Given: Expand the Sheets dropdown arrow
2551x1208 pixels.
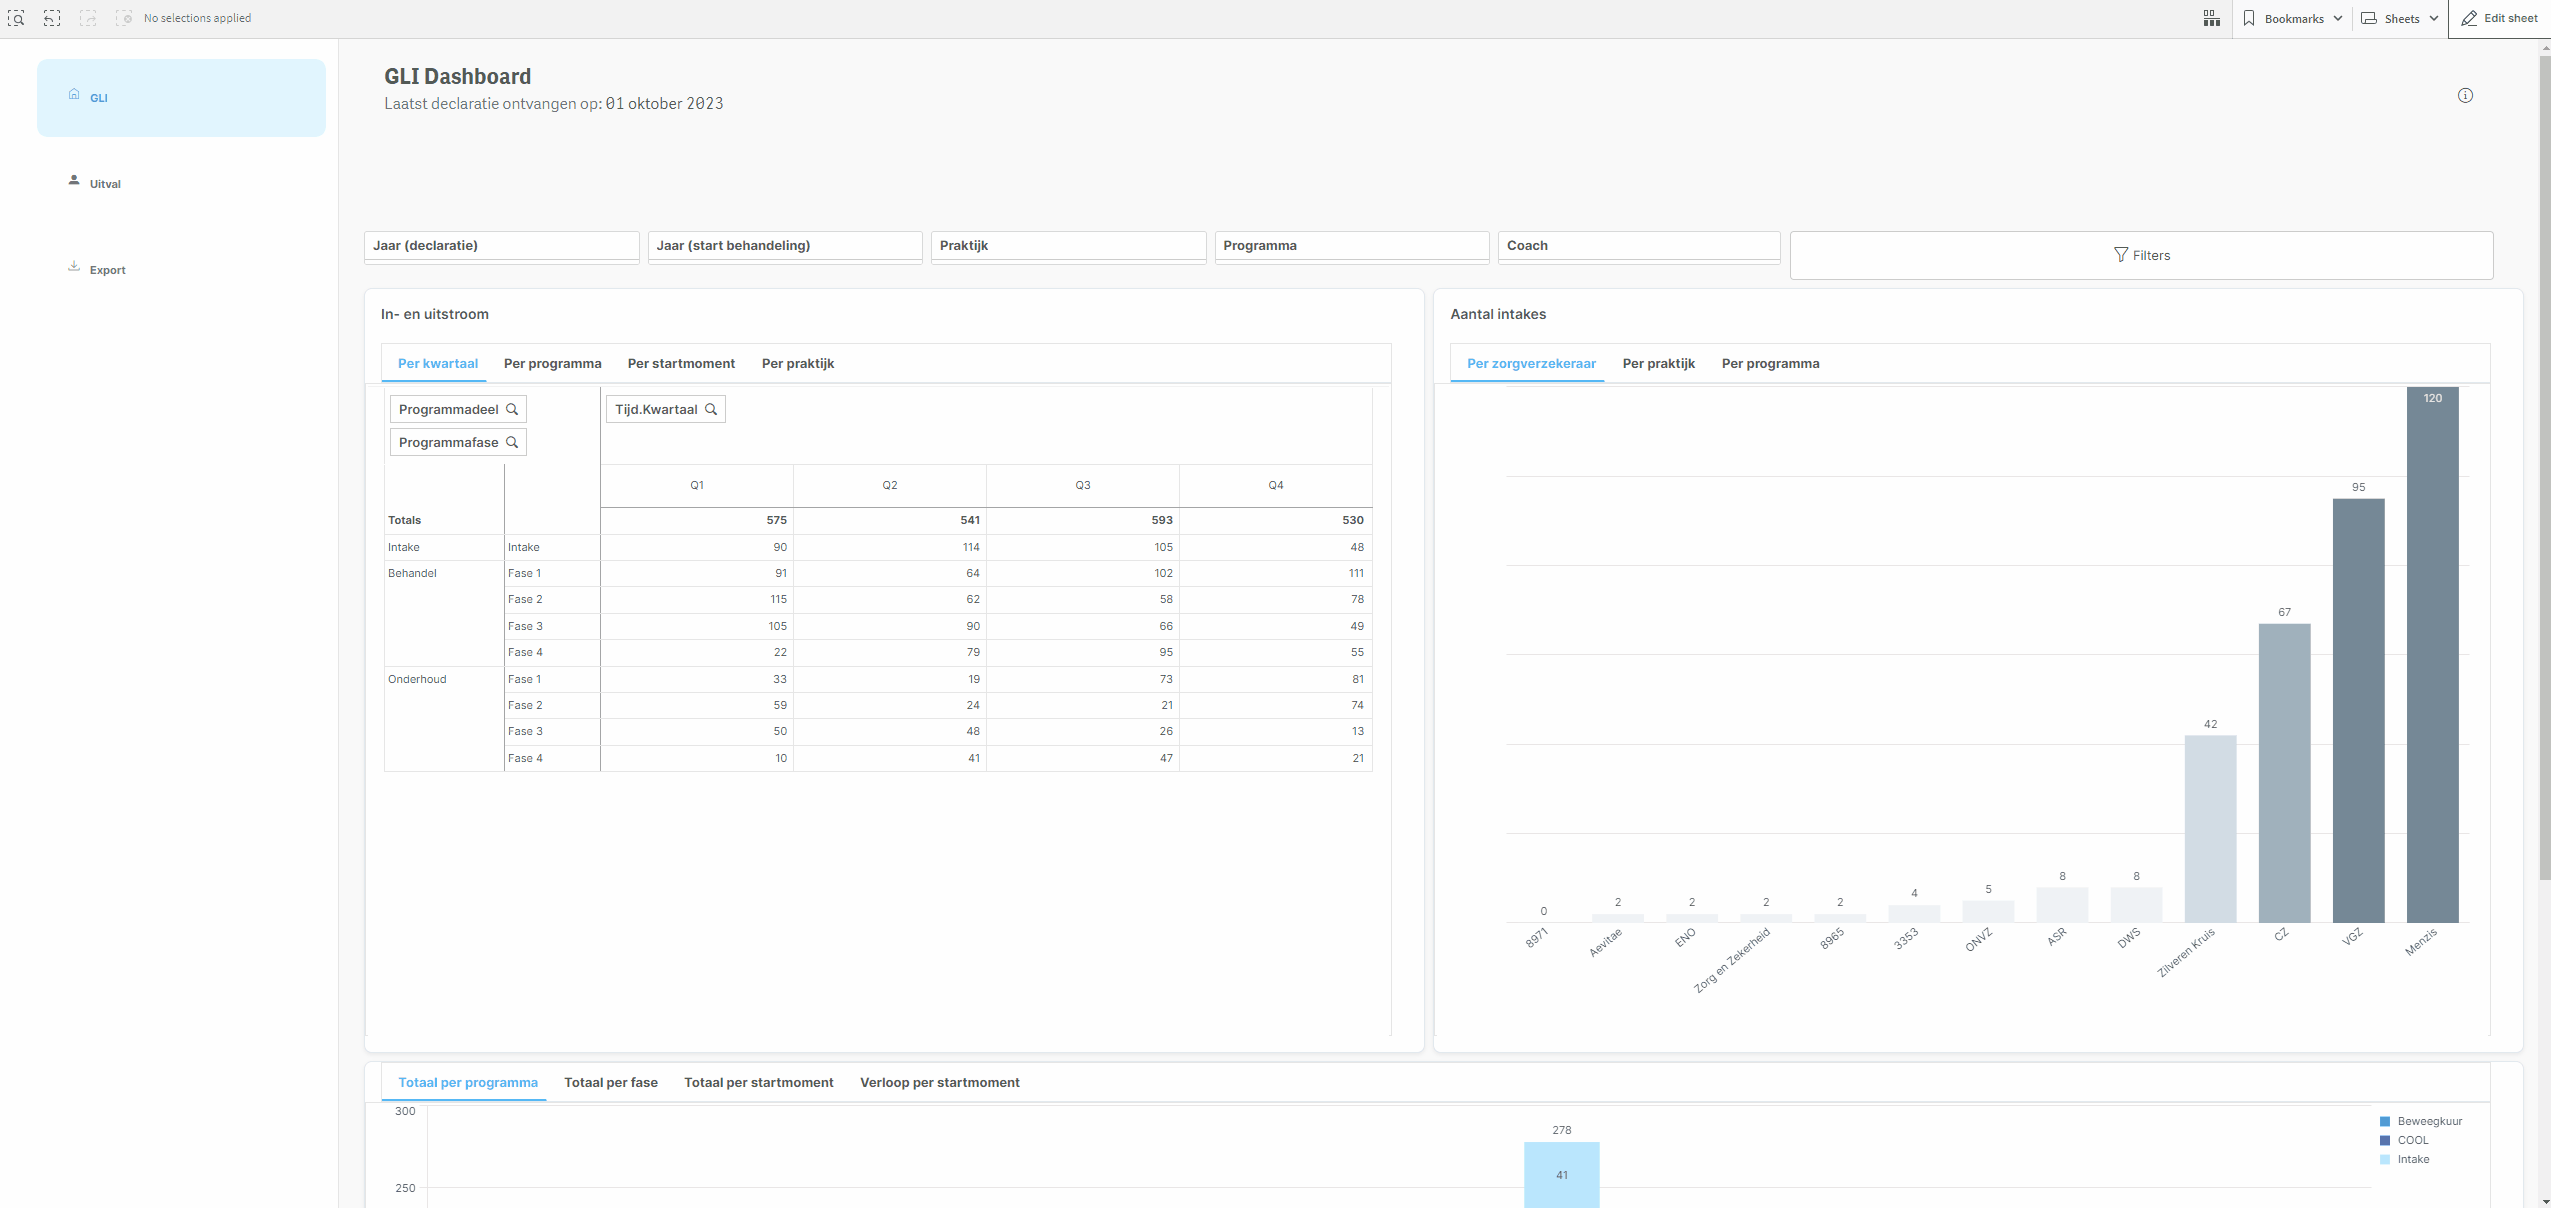Looking at the screenshot, I should [2433, 18].
